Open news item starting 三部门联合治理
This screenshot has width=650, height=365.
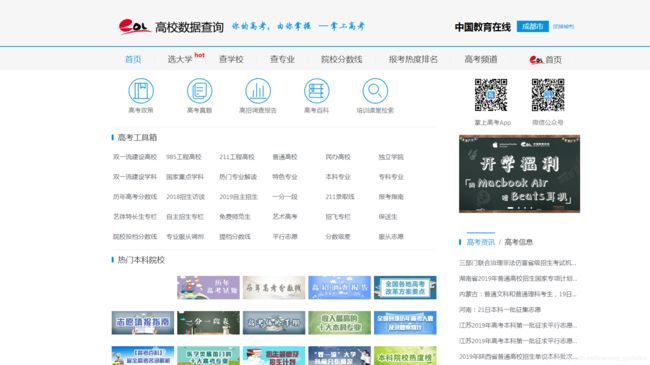tap(517, 263)
